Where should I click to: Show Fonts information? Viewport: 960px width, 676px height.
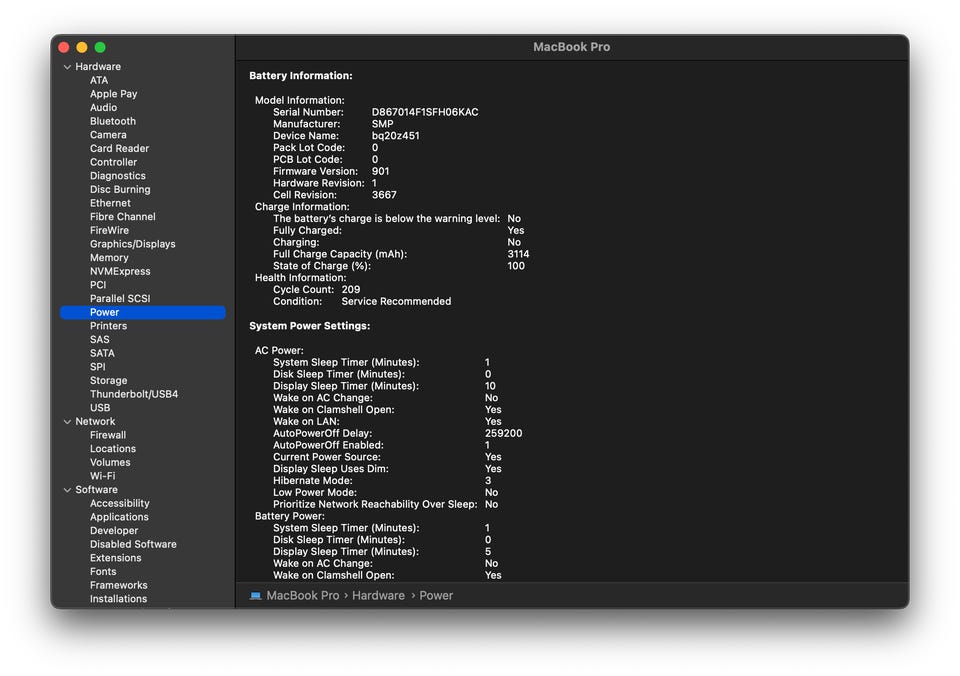[103, 571]
